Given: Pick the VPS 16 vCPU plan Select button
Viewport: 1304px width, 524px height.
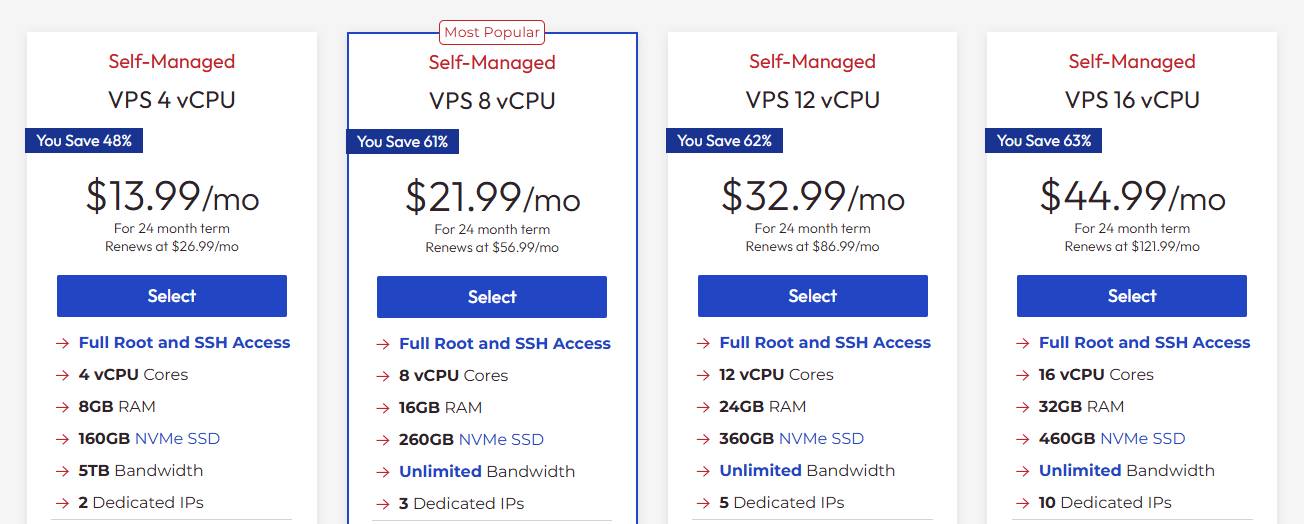Looking at the screenshot, I should point(1132,296).
